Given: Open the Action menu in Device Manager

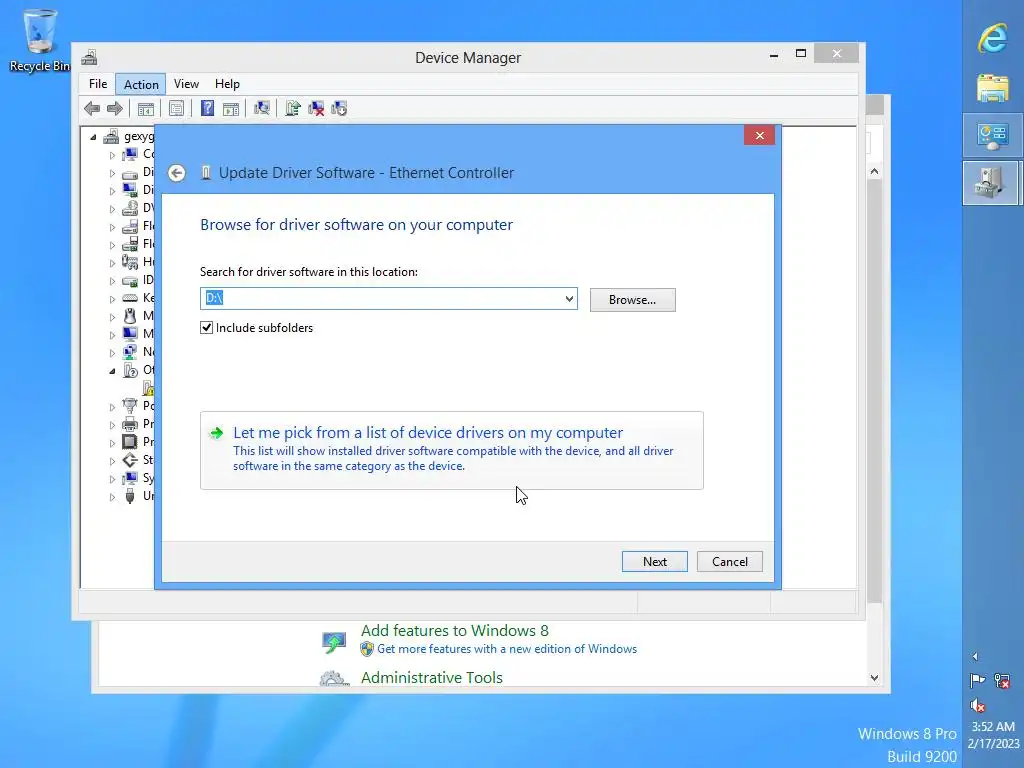Looking at the screenshot, I should (x=141, y=84).
